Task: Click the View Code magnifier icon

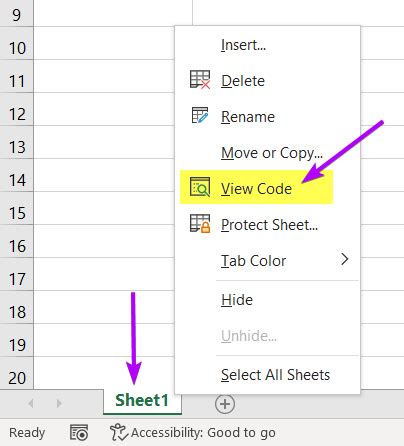Action: point(200,187)
